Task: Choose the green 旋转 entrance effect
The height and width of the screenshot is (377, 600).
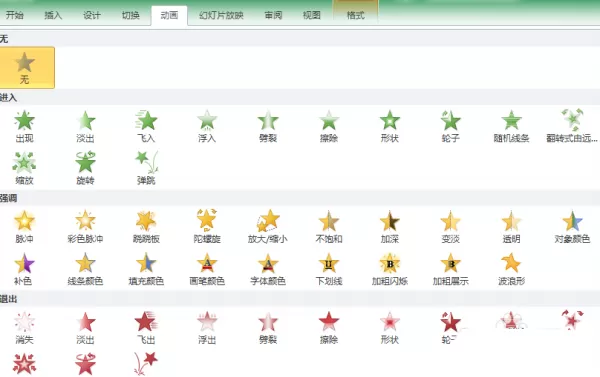Action: (x=85, y=168)
